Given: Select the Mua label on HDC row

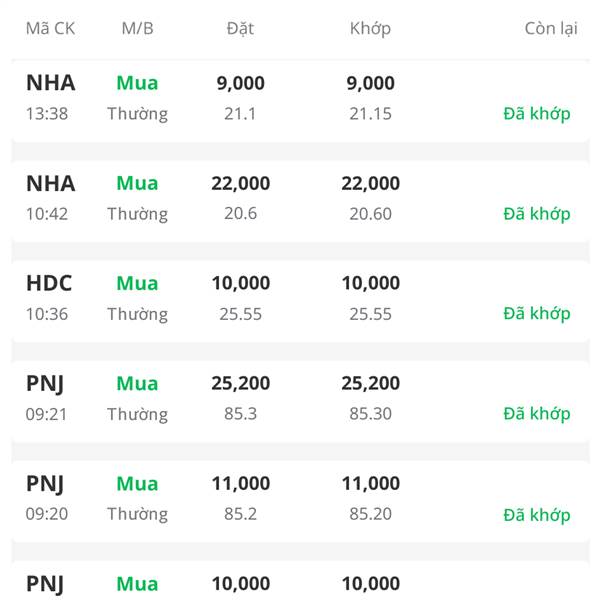Looking at the screenshot, I should [137, 284].
